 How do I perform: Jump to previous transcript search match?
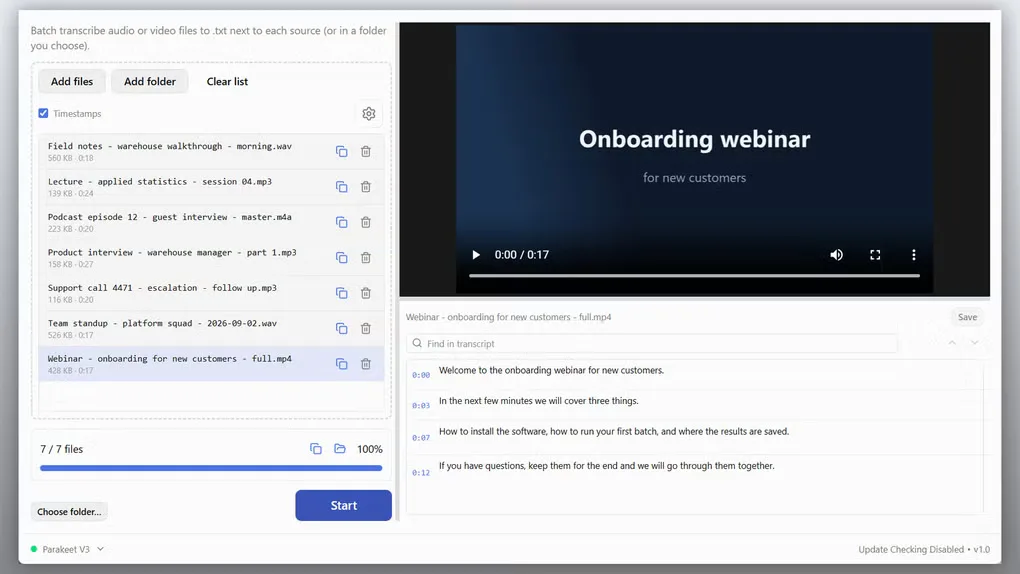(952, 343)
